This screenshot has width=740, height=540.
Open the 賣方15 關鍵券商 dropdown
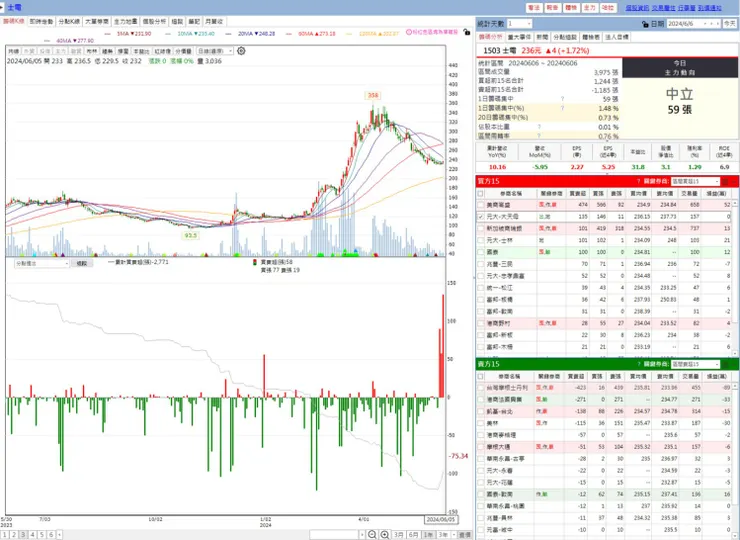[695, 364]
